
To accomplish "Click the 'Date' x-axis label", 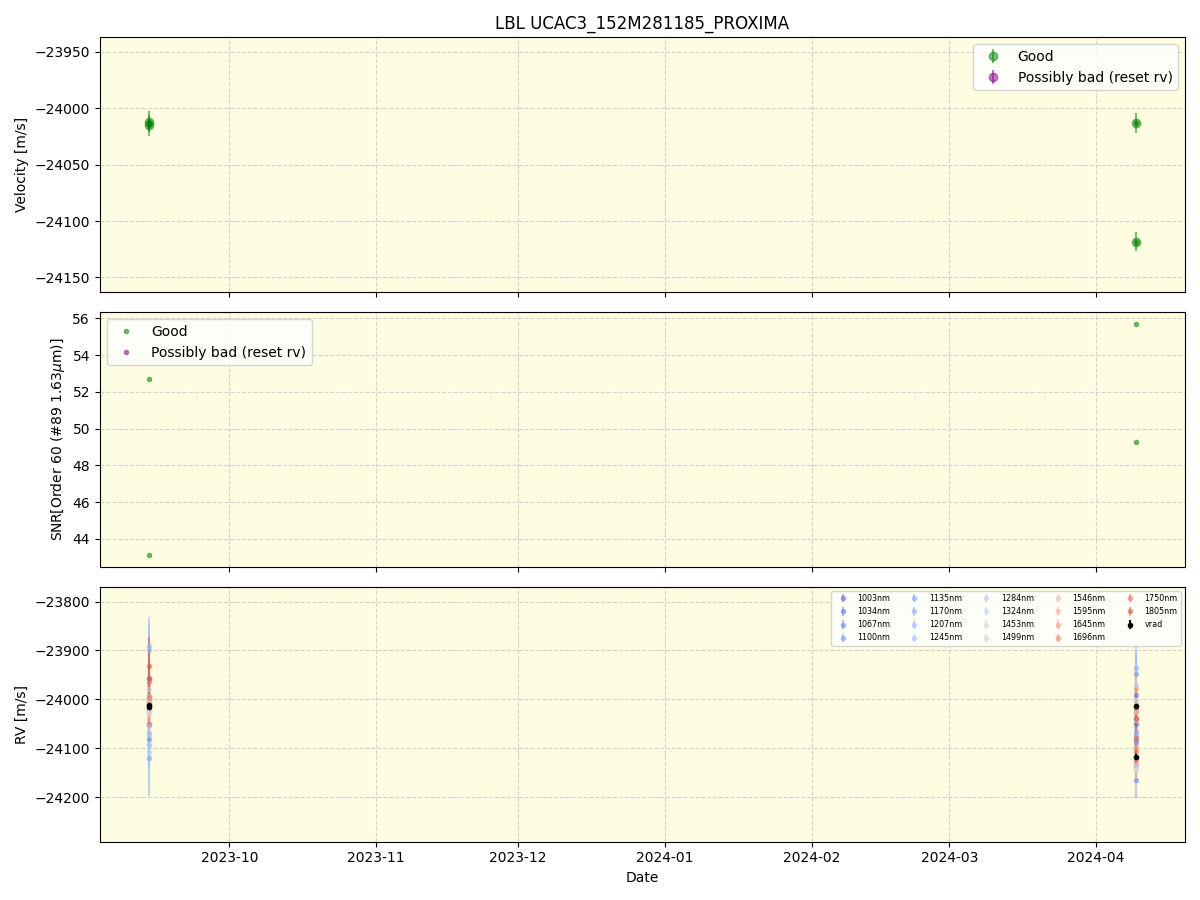I will (x=642, y=877).
